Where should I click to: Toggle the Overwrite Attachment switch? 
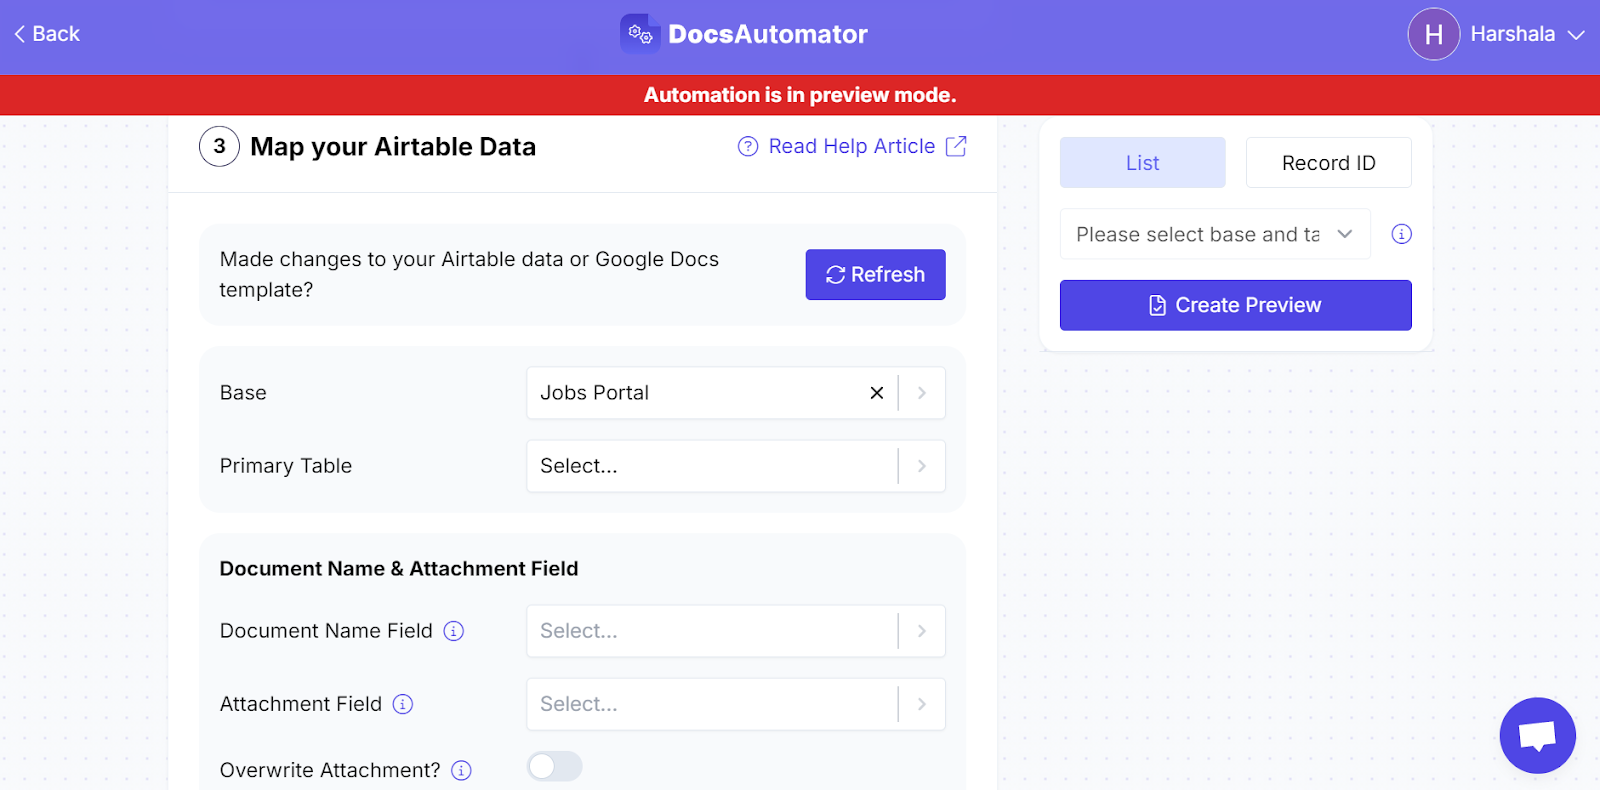coord(555,766)
